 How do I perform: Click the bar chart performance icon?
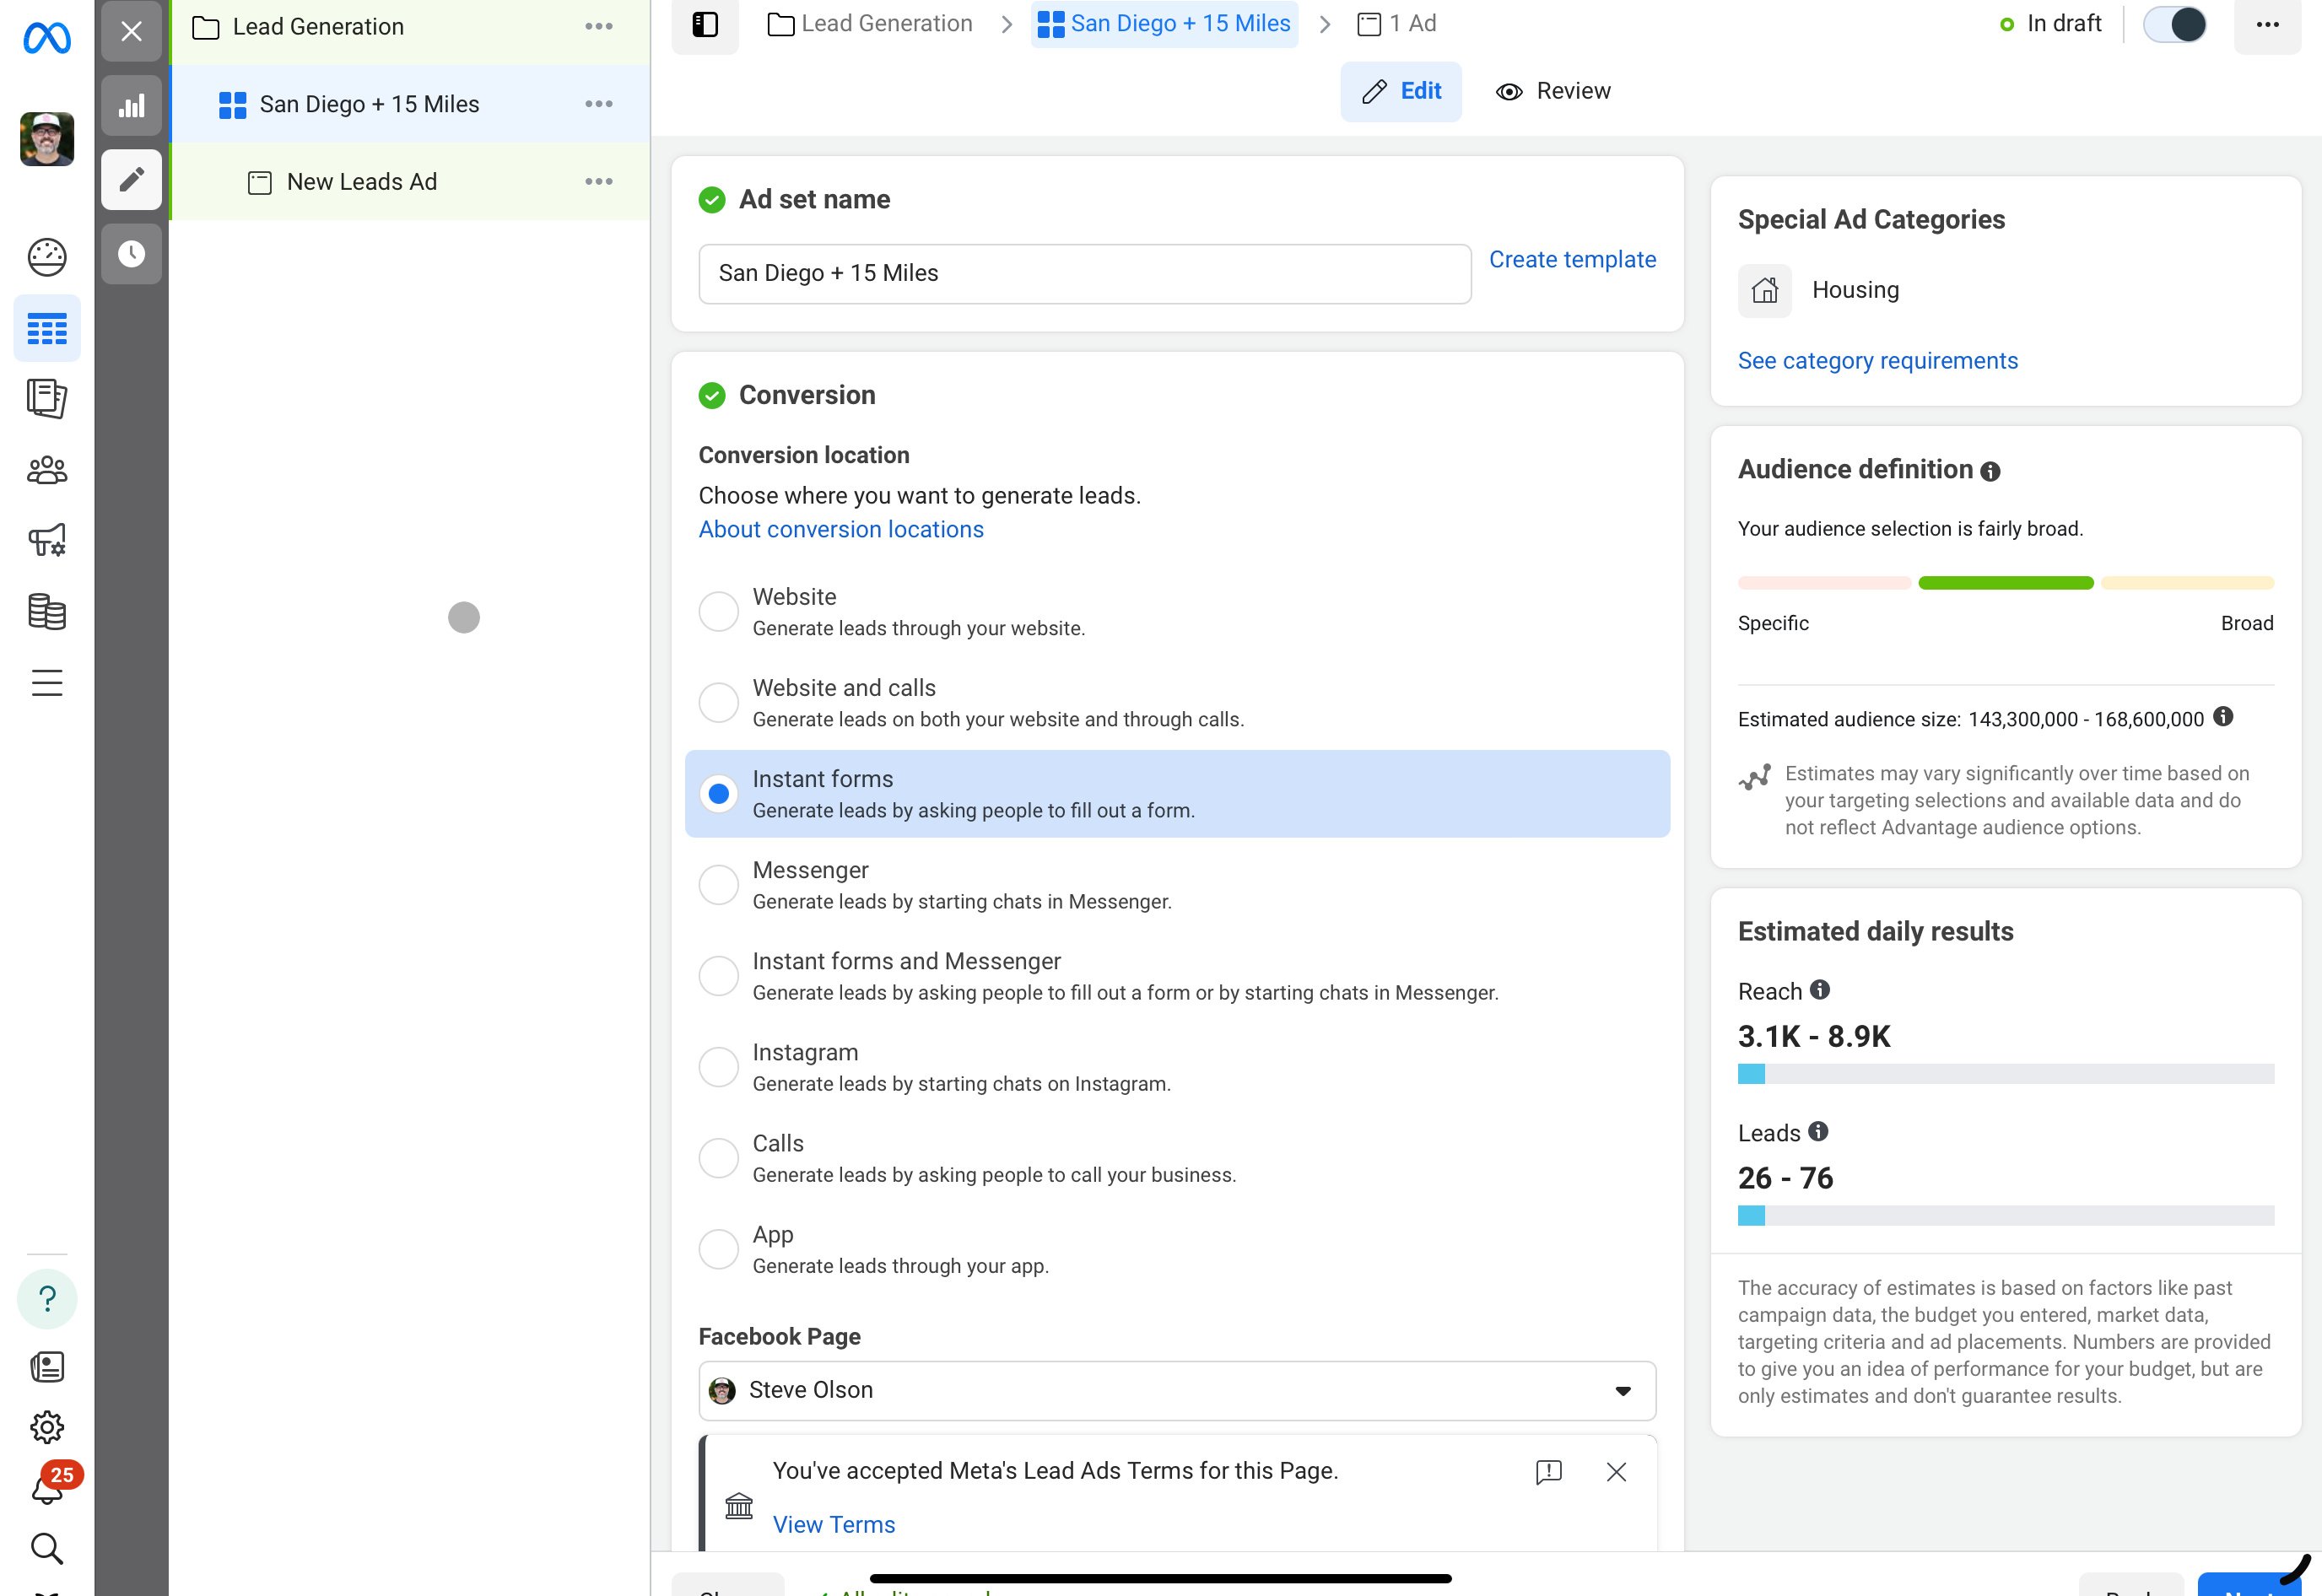point(131,105)
